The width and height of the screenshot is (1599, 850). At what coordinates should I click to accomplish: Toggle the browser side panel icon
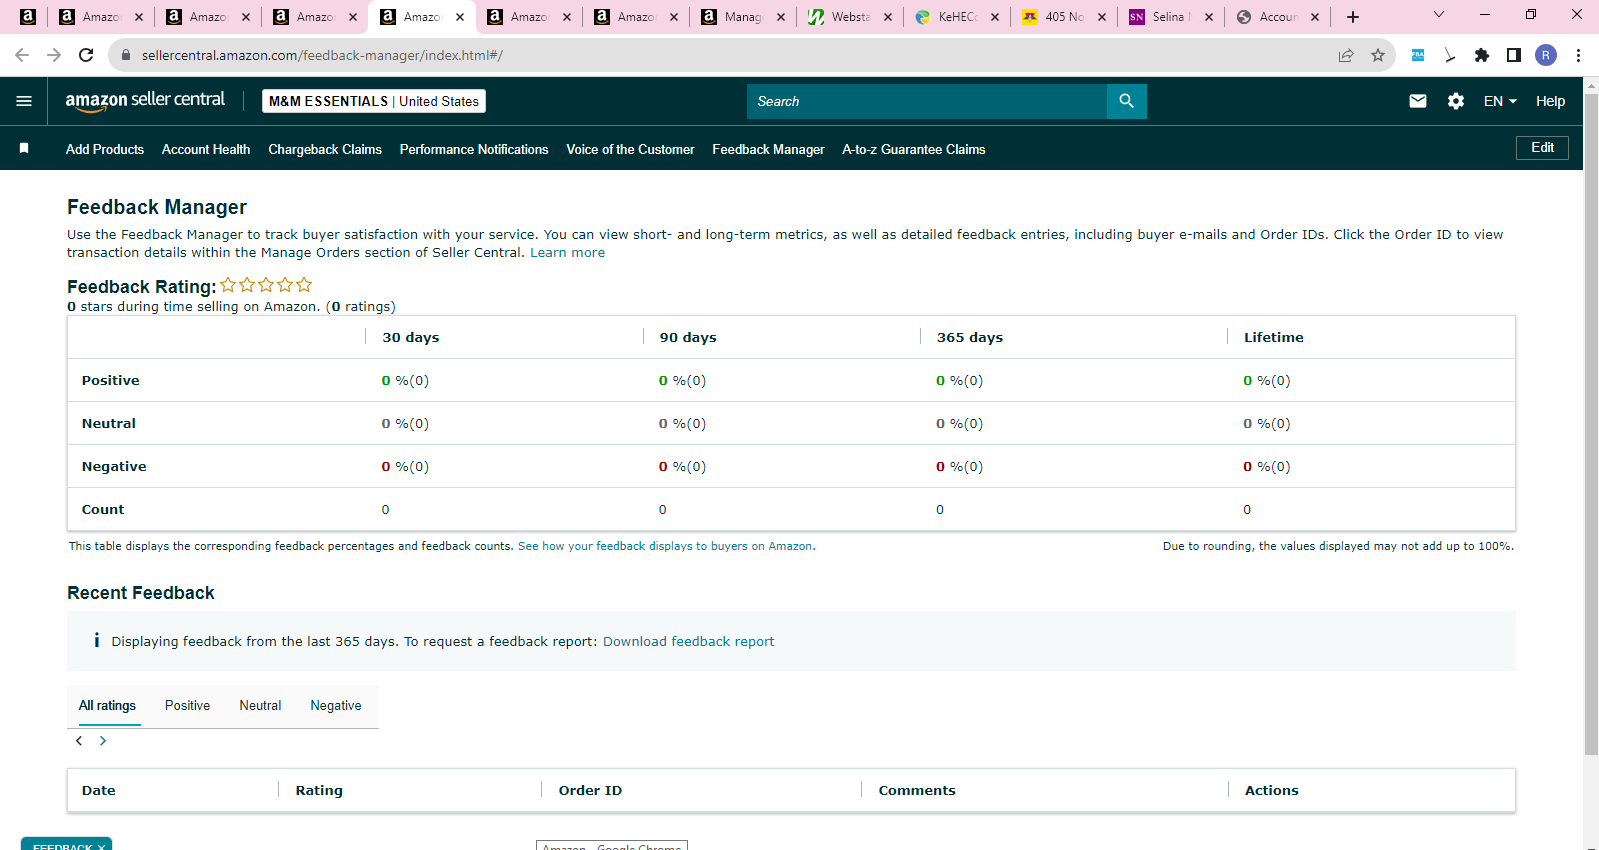coord(1514,55)
